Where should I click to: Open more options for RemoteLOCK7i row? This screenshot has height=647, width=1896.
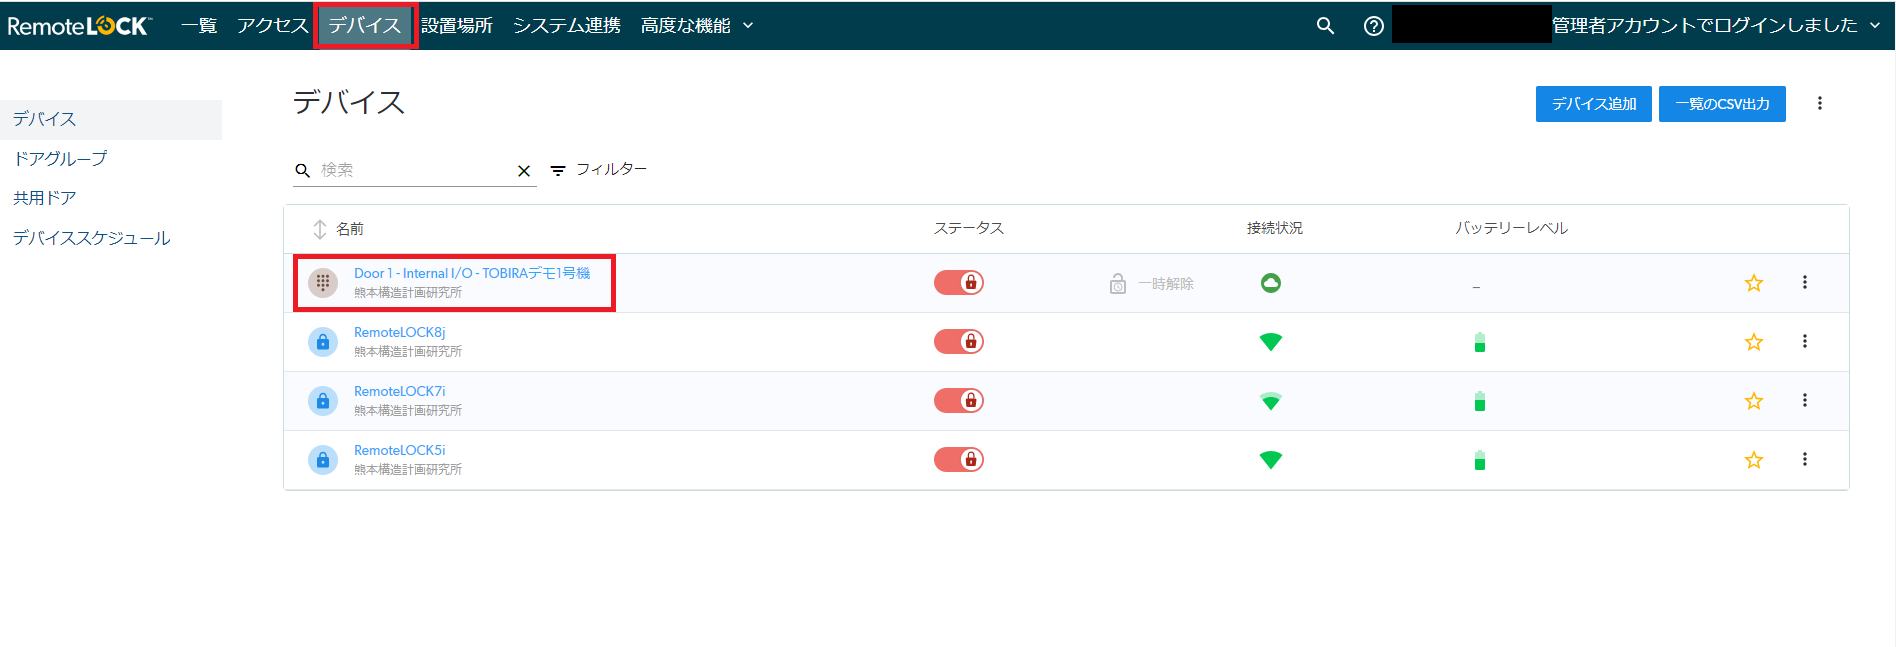tap(1805, 400)
